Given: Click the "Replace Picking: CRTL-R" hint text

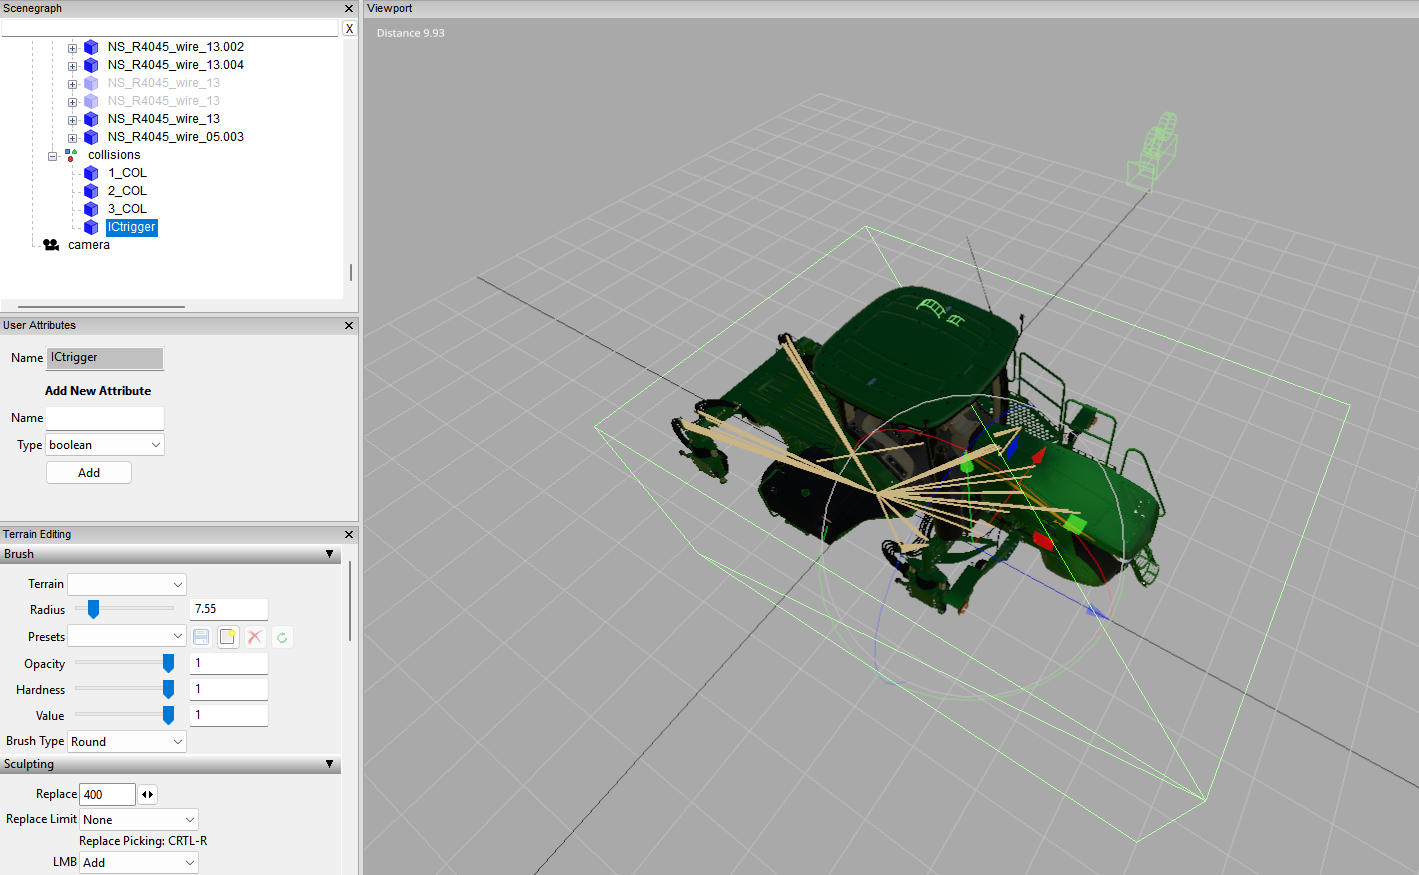Looking at the screenshot, I should coord(143,841).
